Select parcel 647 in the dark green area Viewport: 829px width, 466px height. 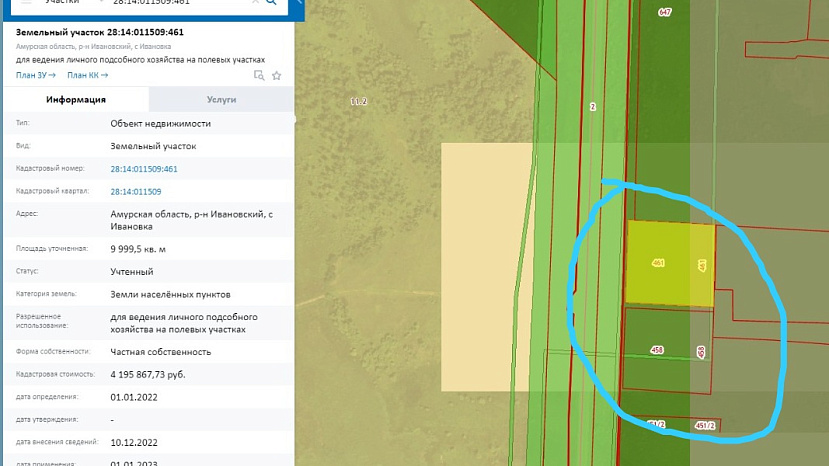pyautogui.click(x=665, y=12)
